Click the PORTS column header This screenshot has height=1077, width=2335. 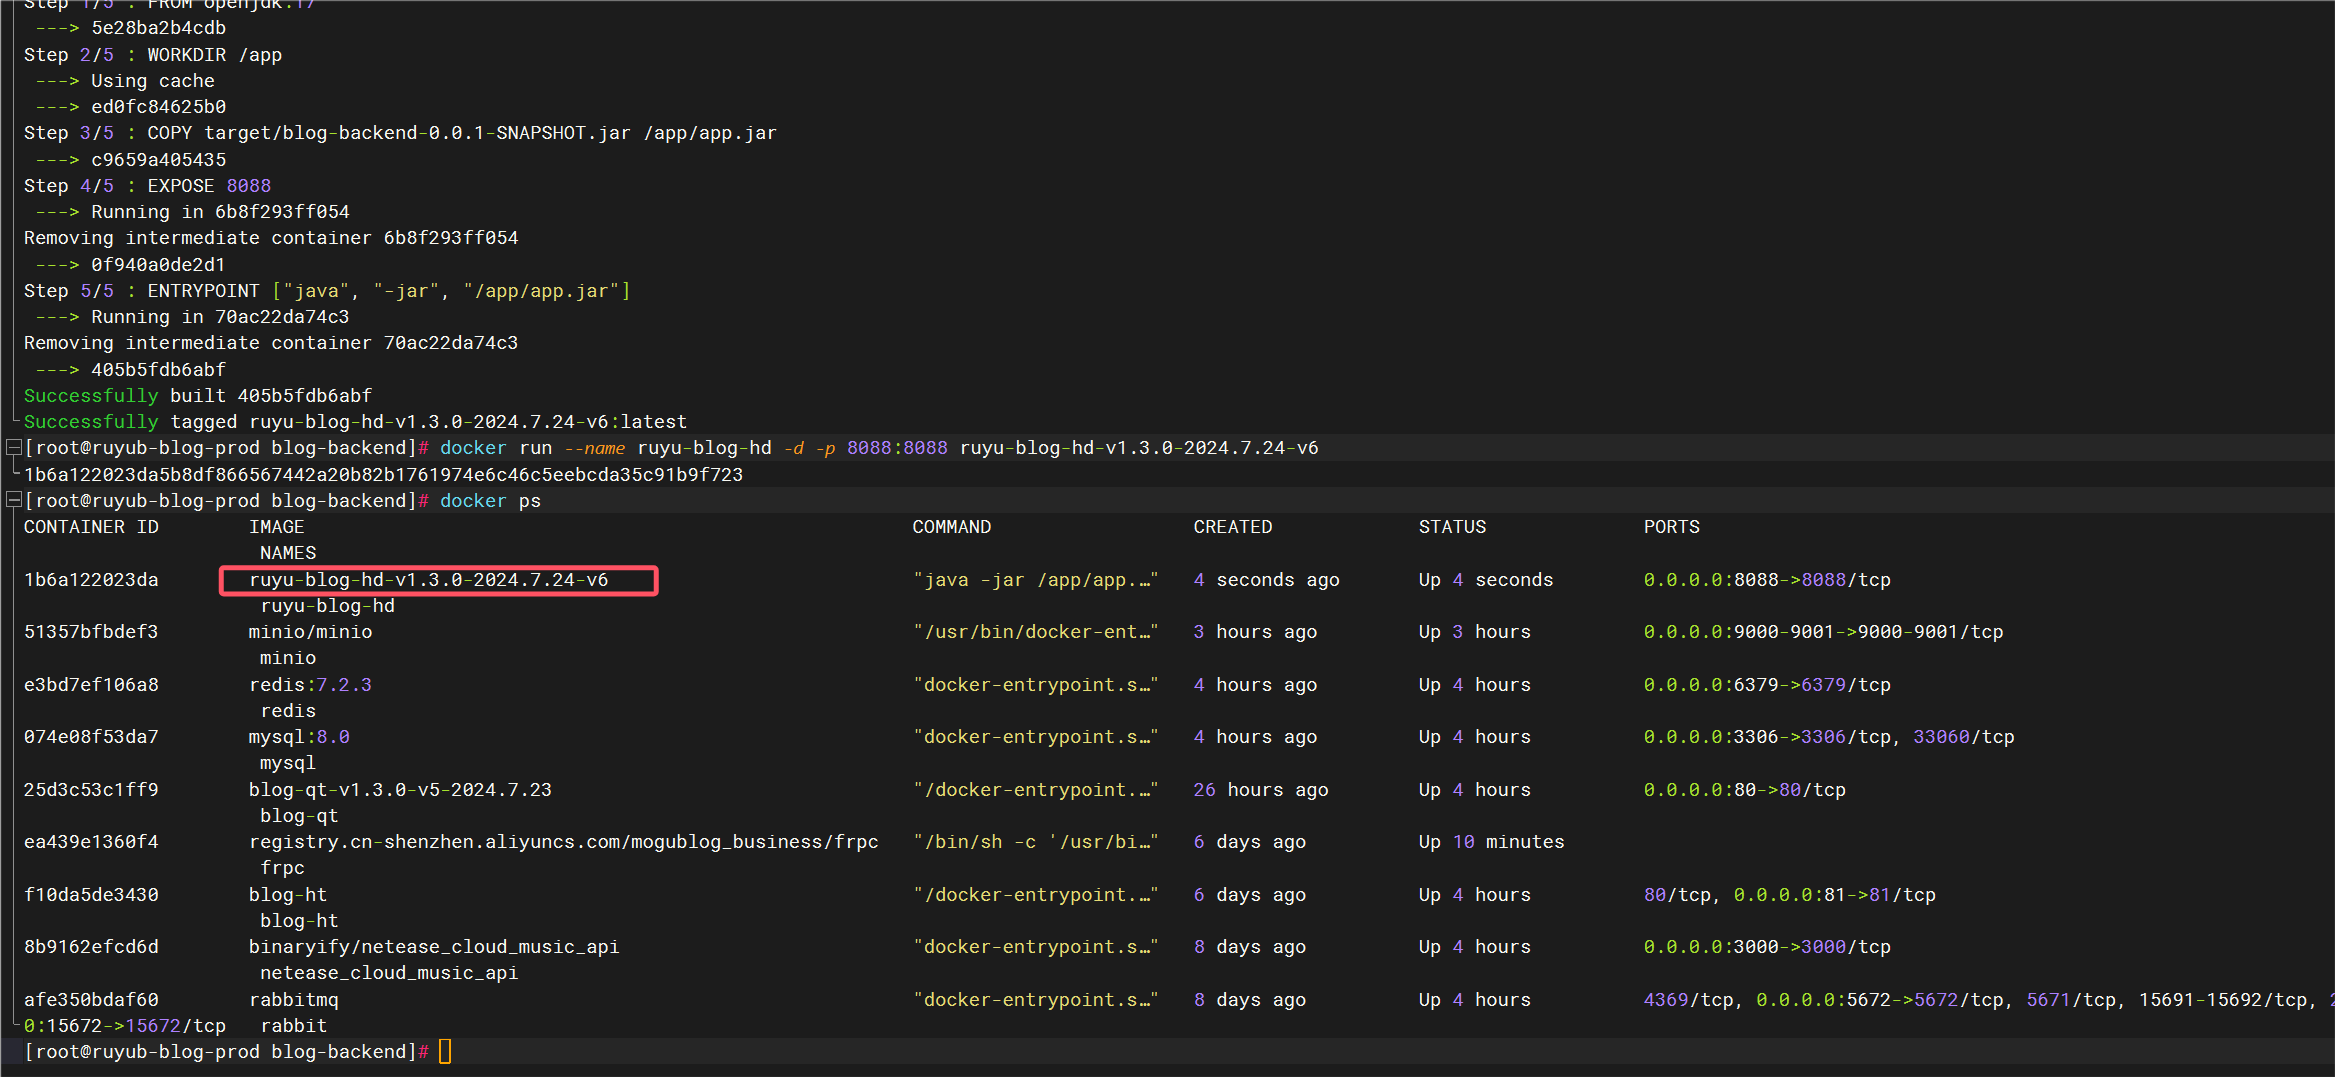point(1672,527)
